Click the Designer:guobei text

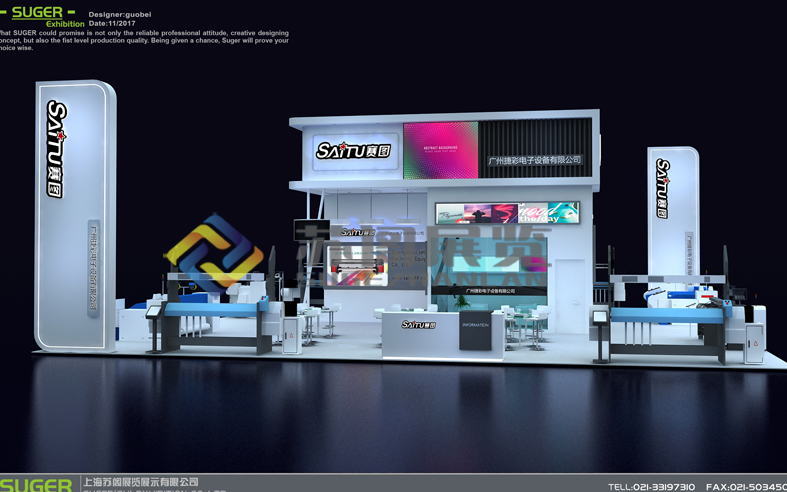[x=120, y=15]
